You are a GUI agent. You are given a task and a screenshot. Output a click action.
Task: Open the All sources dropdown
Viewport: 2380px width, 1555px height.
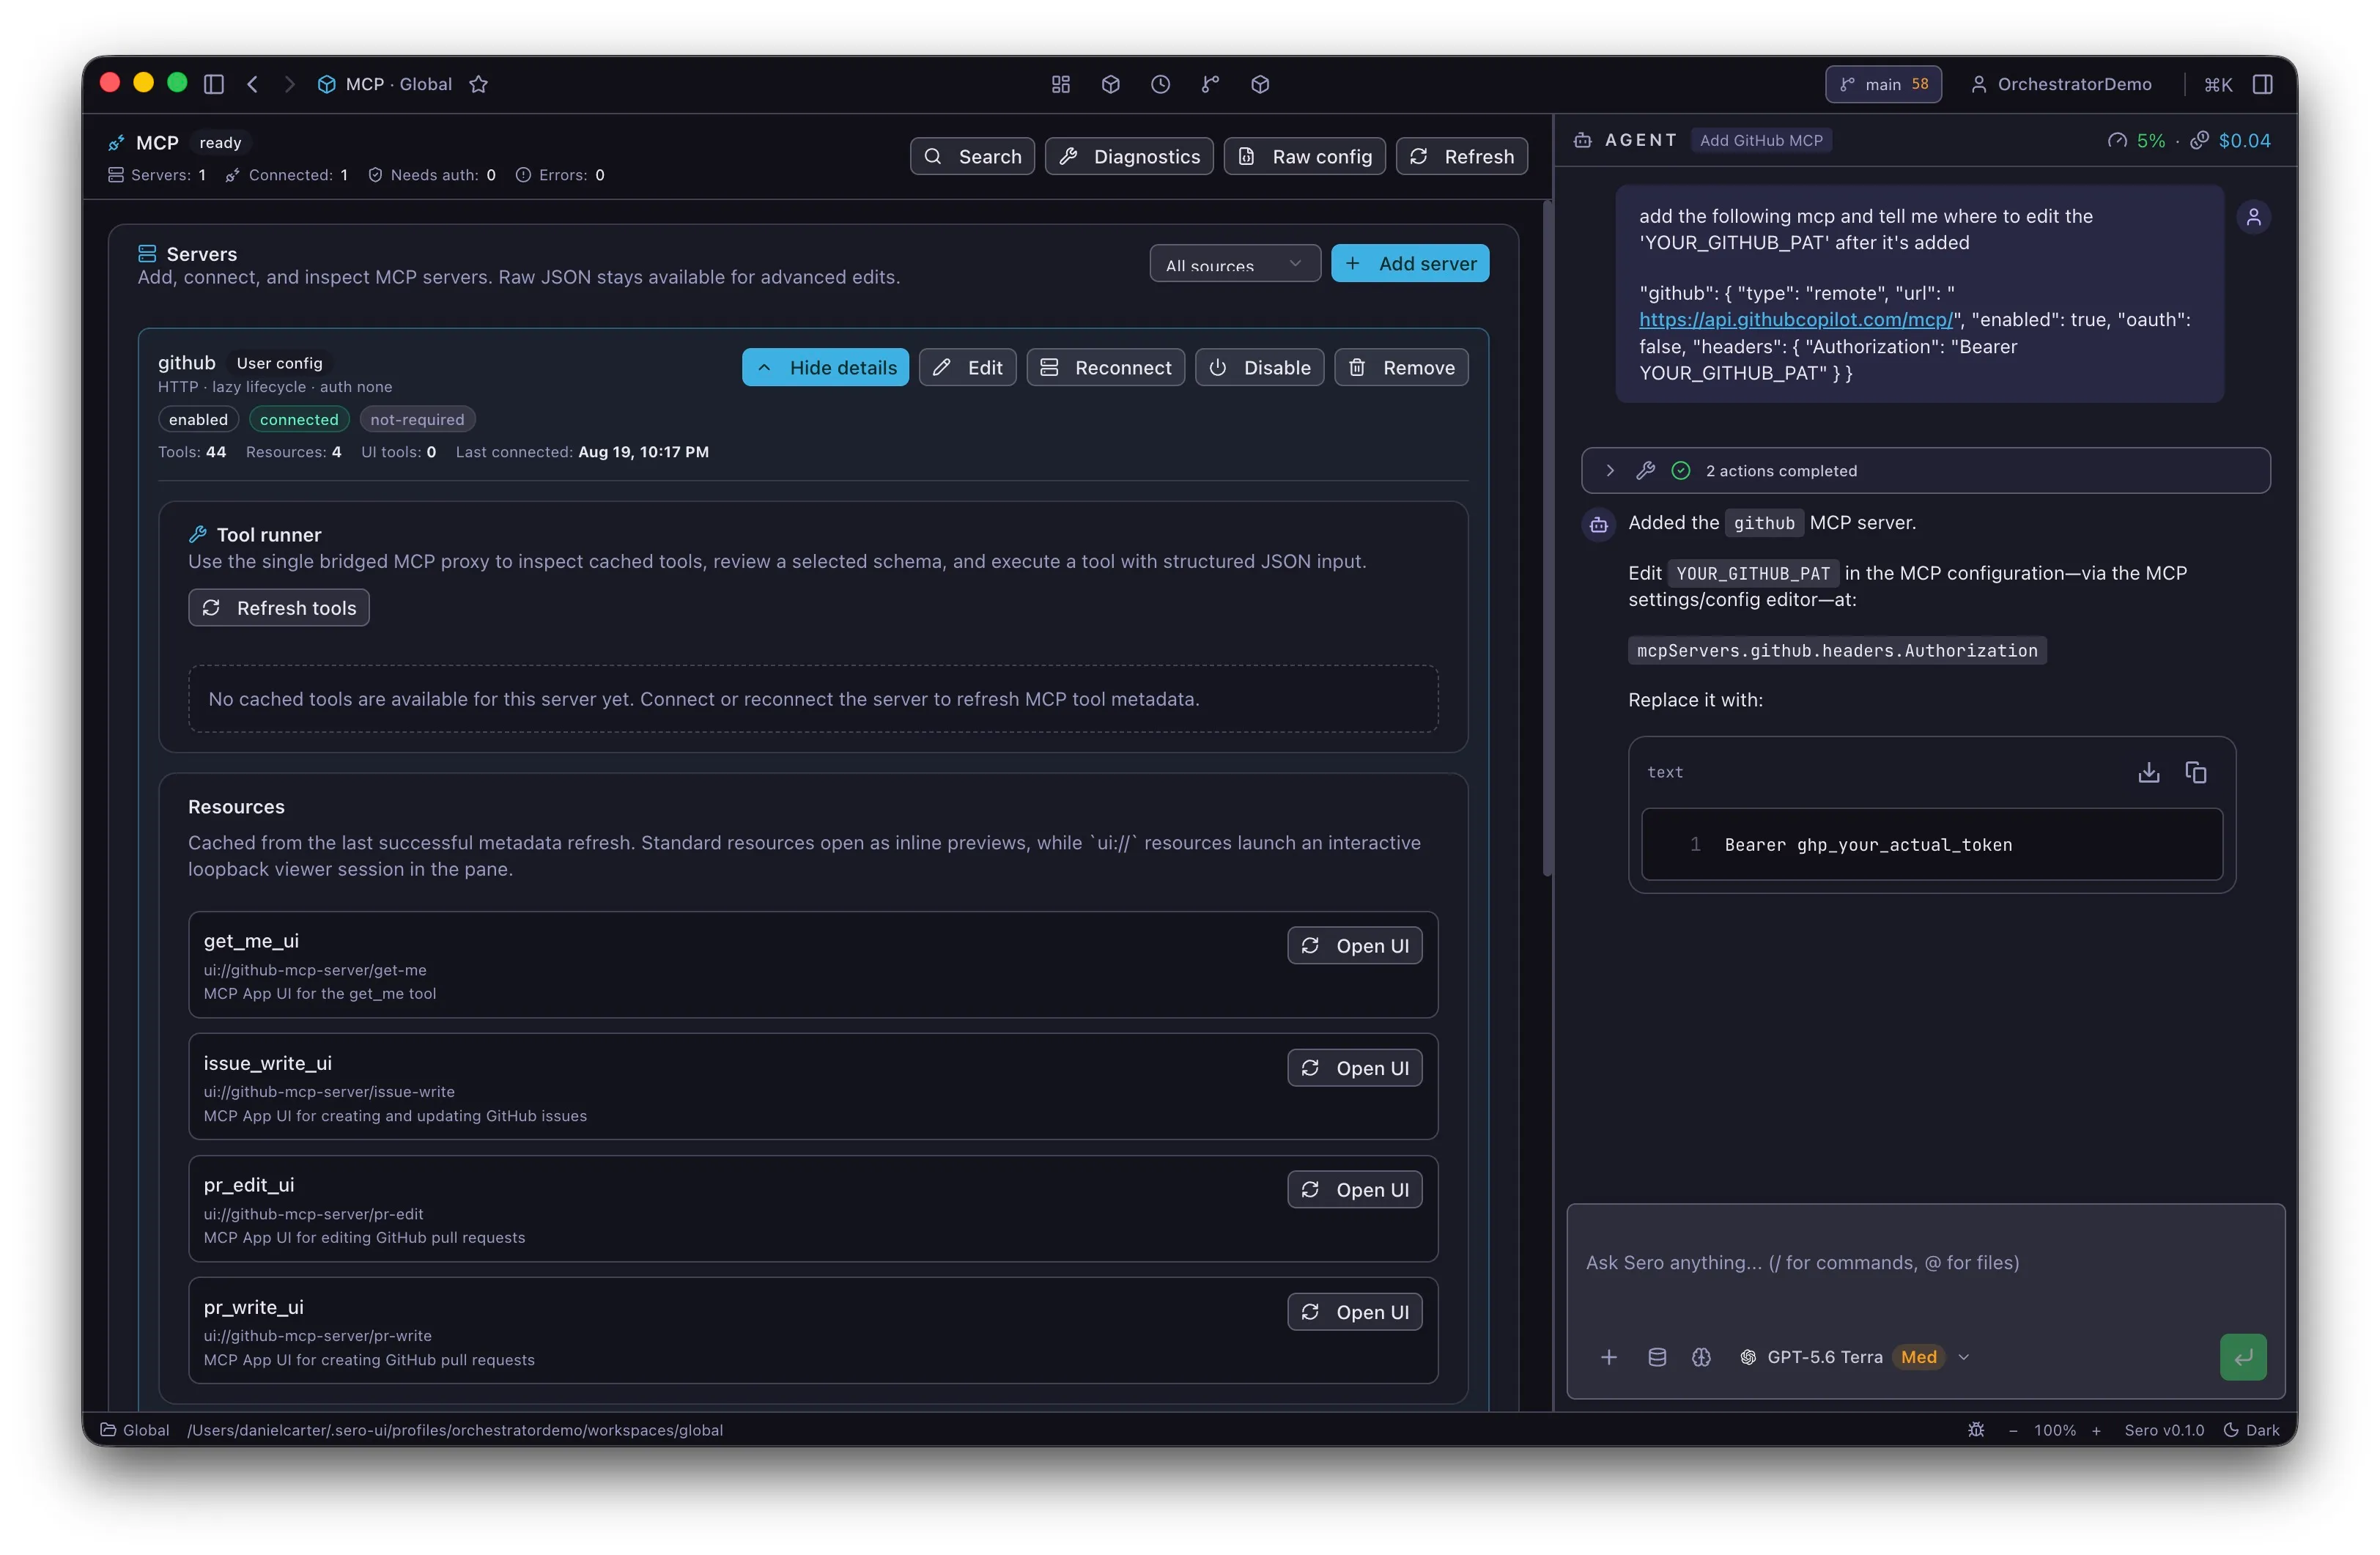pos(1235,264)
